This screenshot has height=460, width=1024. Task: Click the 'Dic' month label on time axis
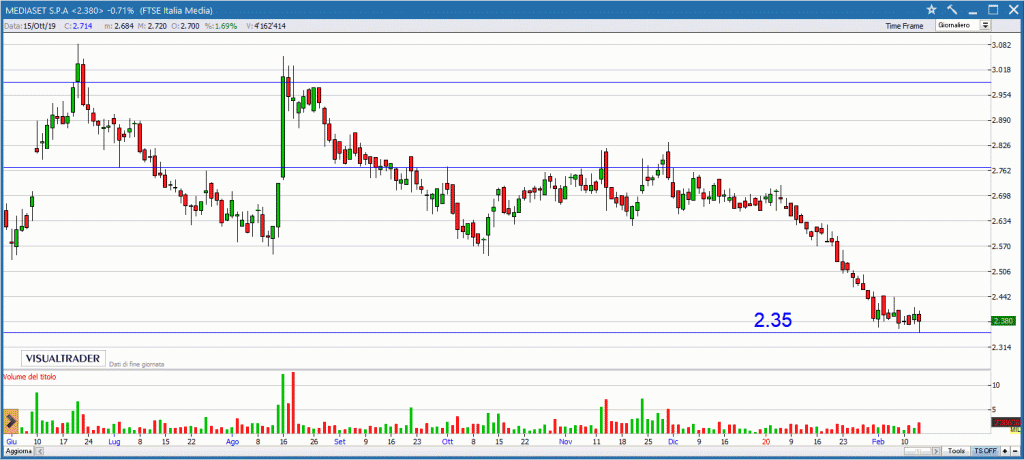pos(673,442)
